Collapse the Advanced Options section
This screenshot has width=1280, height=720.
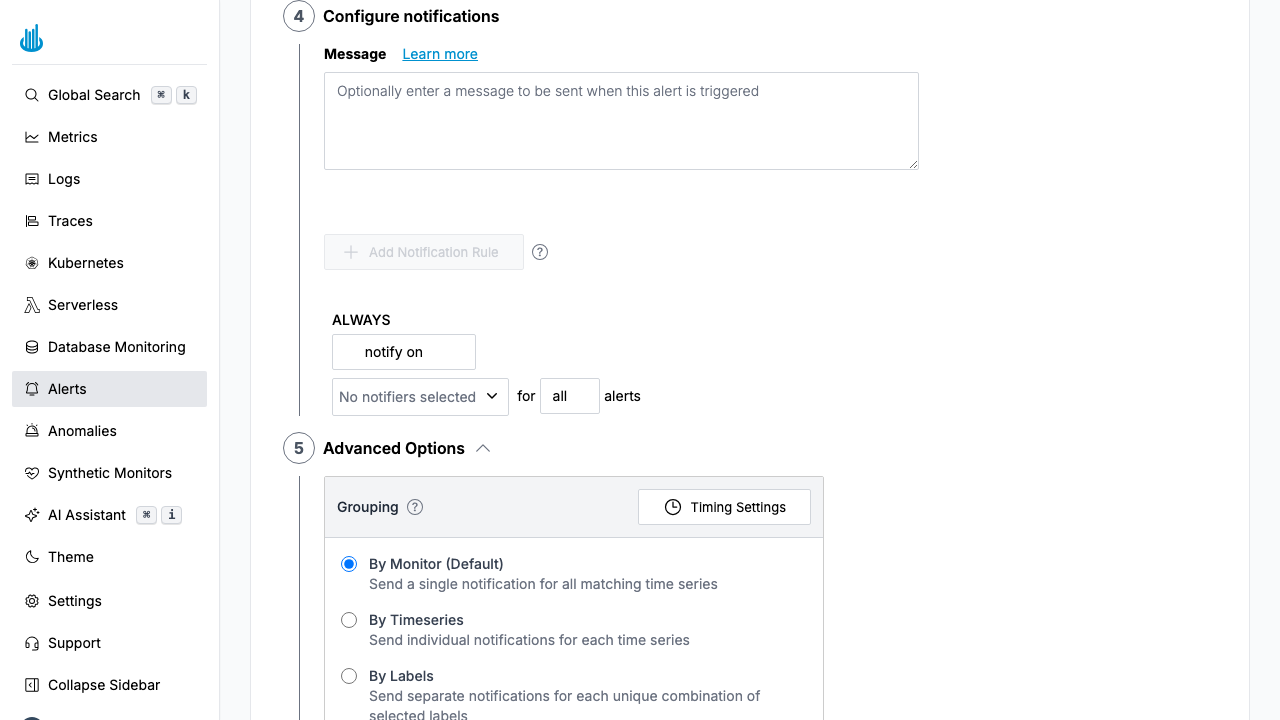tap(483, 448)
